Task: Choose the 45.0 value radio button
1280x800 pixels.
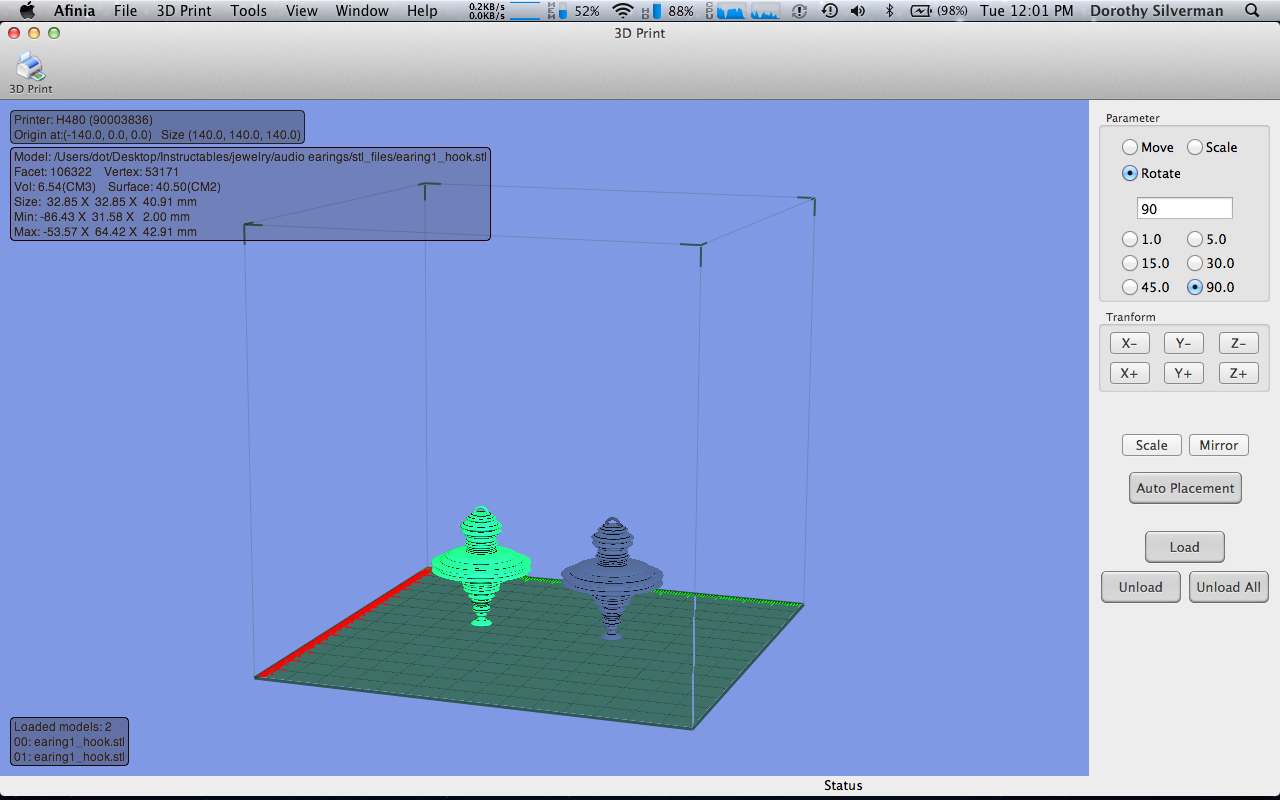Action: coord(1130,287)
